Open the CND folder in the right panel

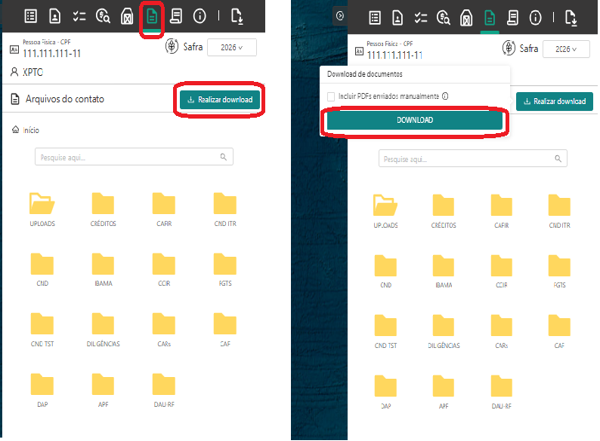[385, 271]
